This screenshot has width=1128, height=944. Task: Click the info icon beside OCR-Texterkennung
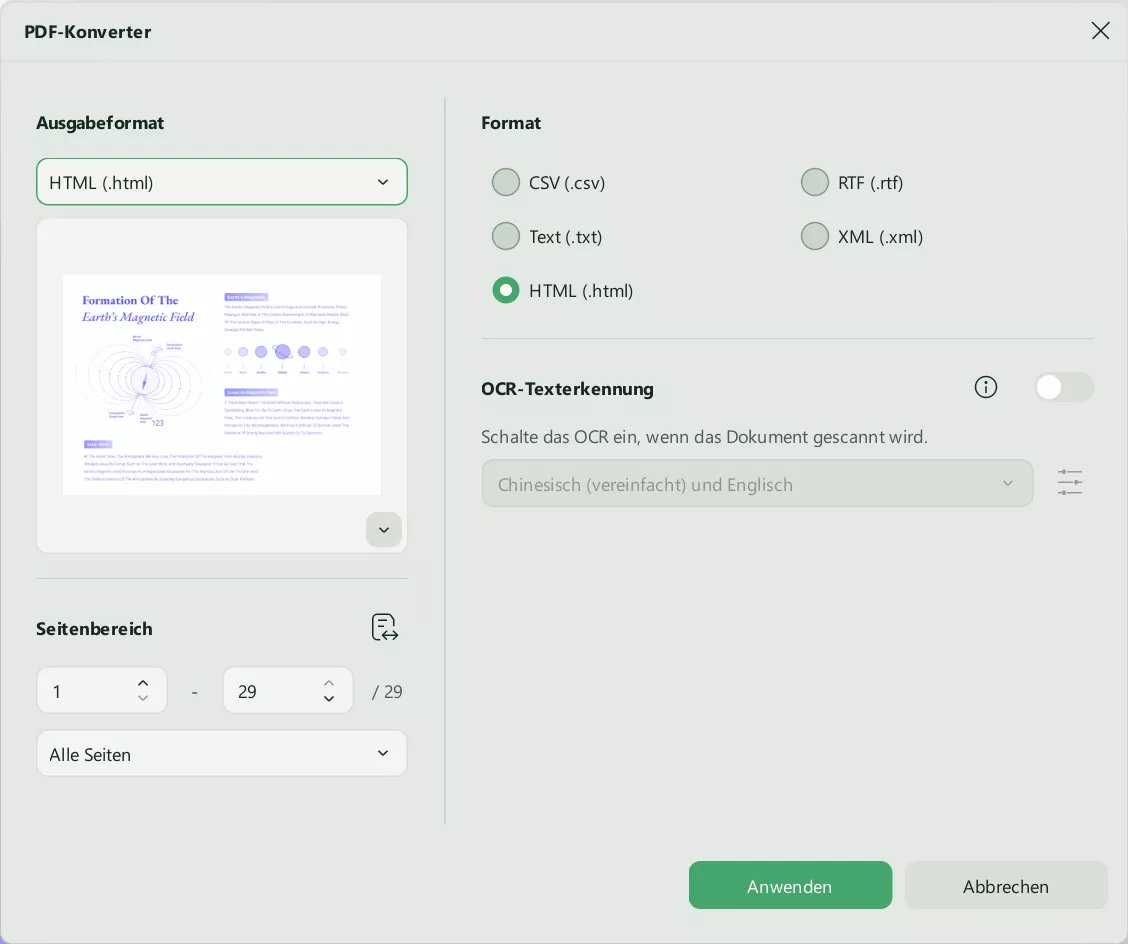click(986, 387)
